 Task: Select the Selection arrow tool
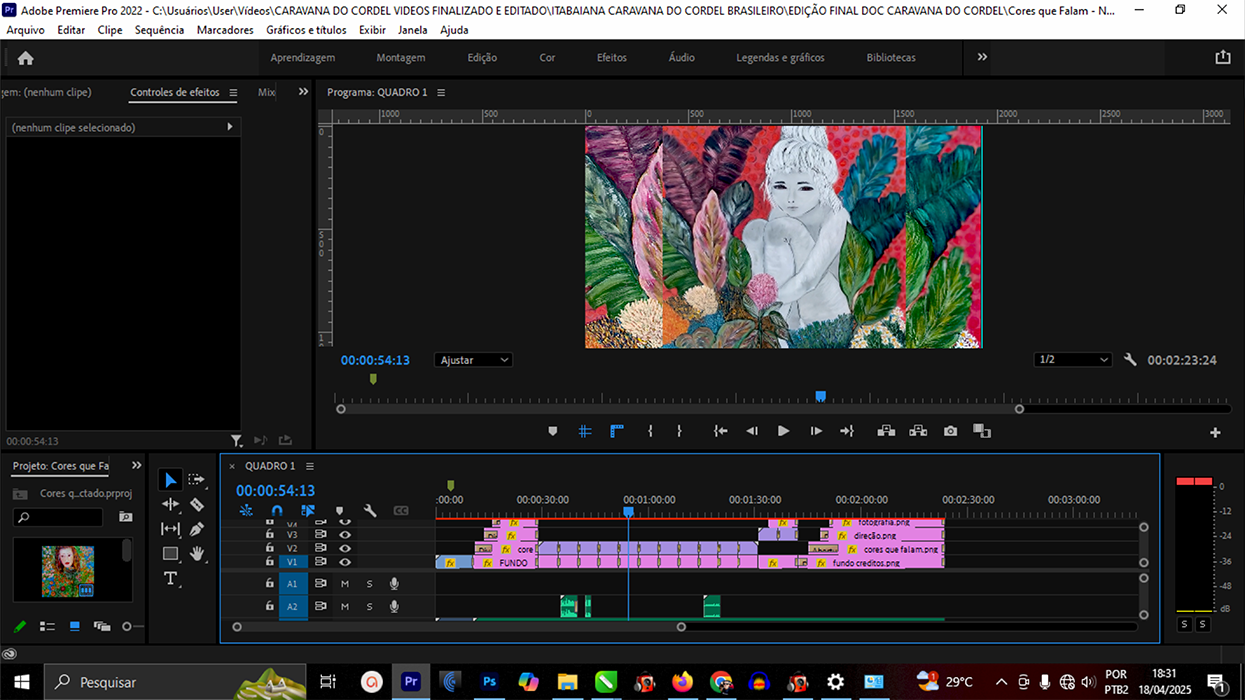point(171,480)
